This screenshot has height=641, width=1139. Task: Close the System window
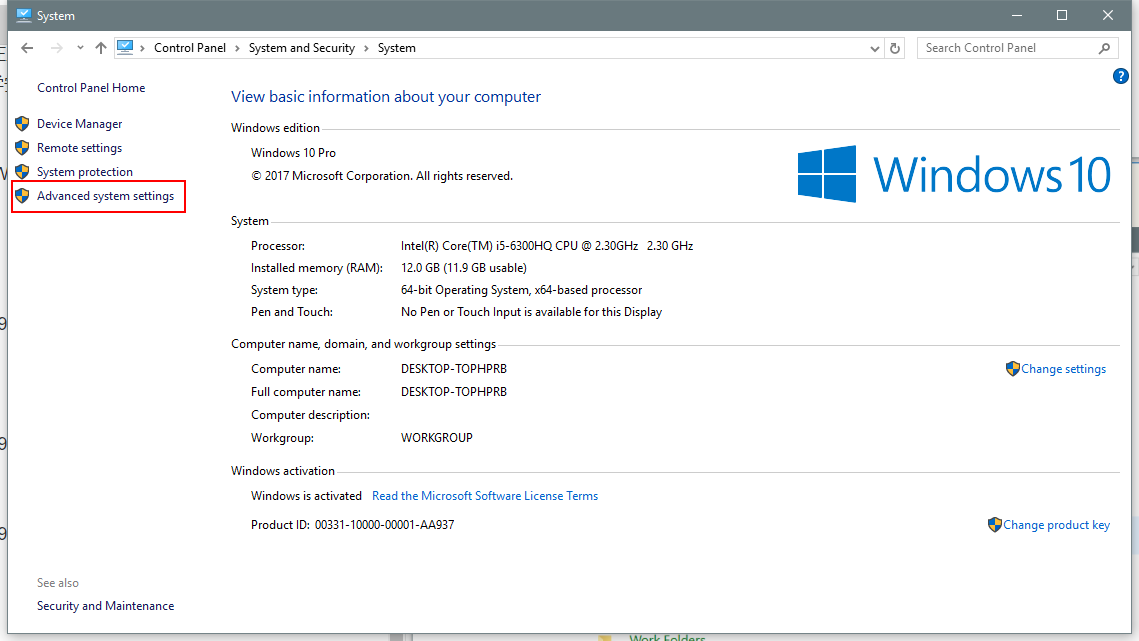click(1108, 15)
